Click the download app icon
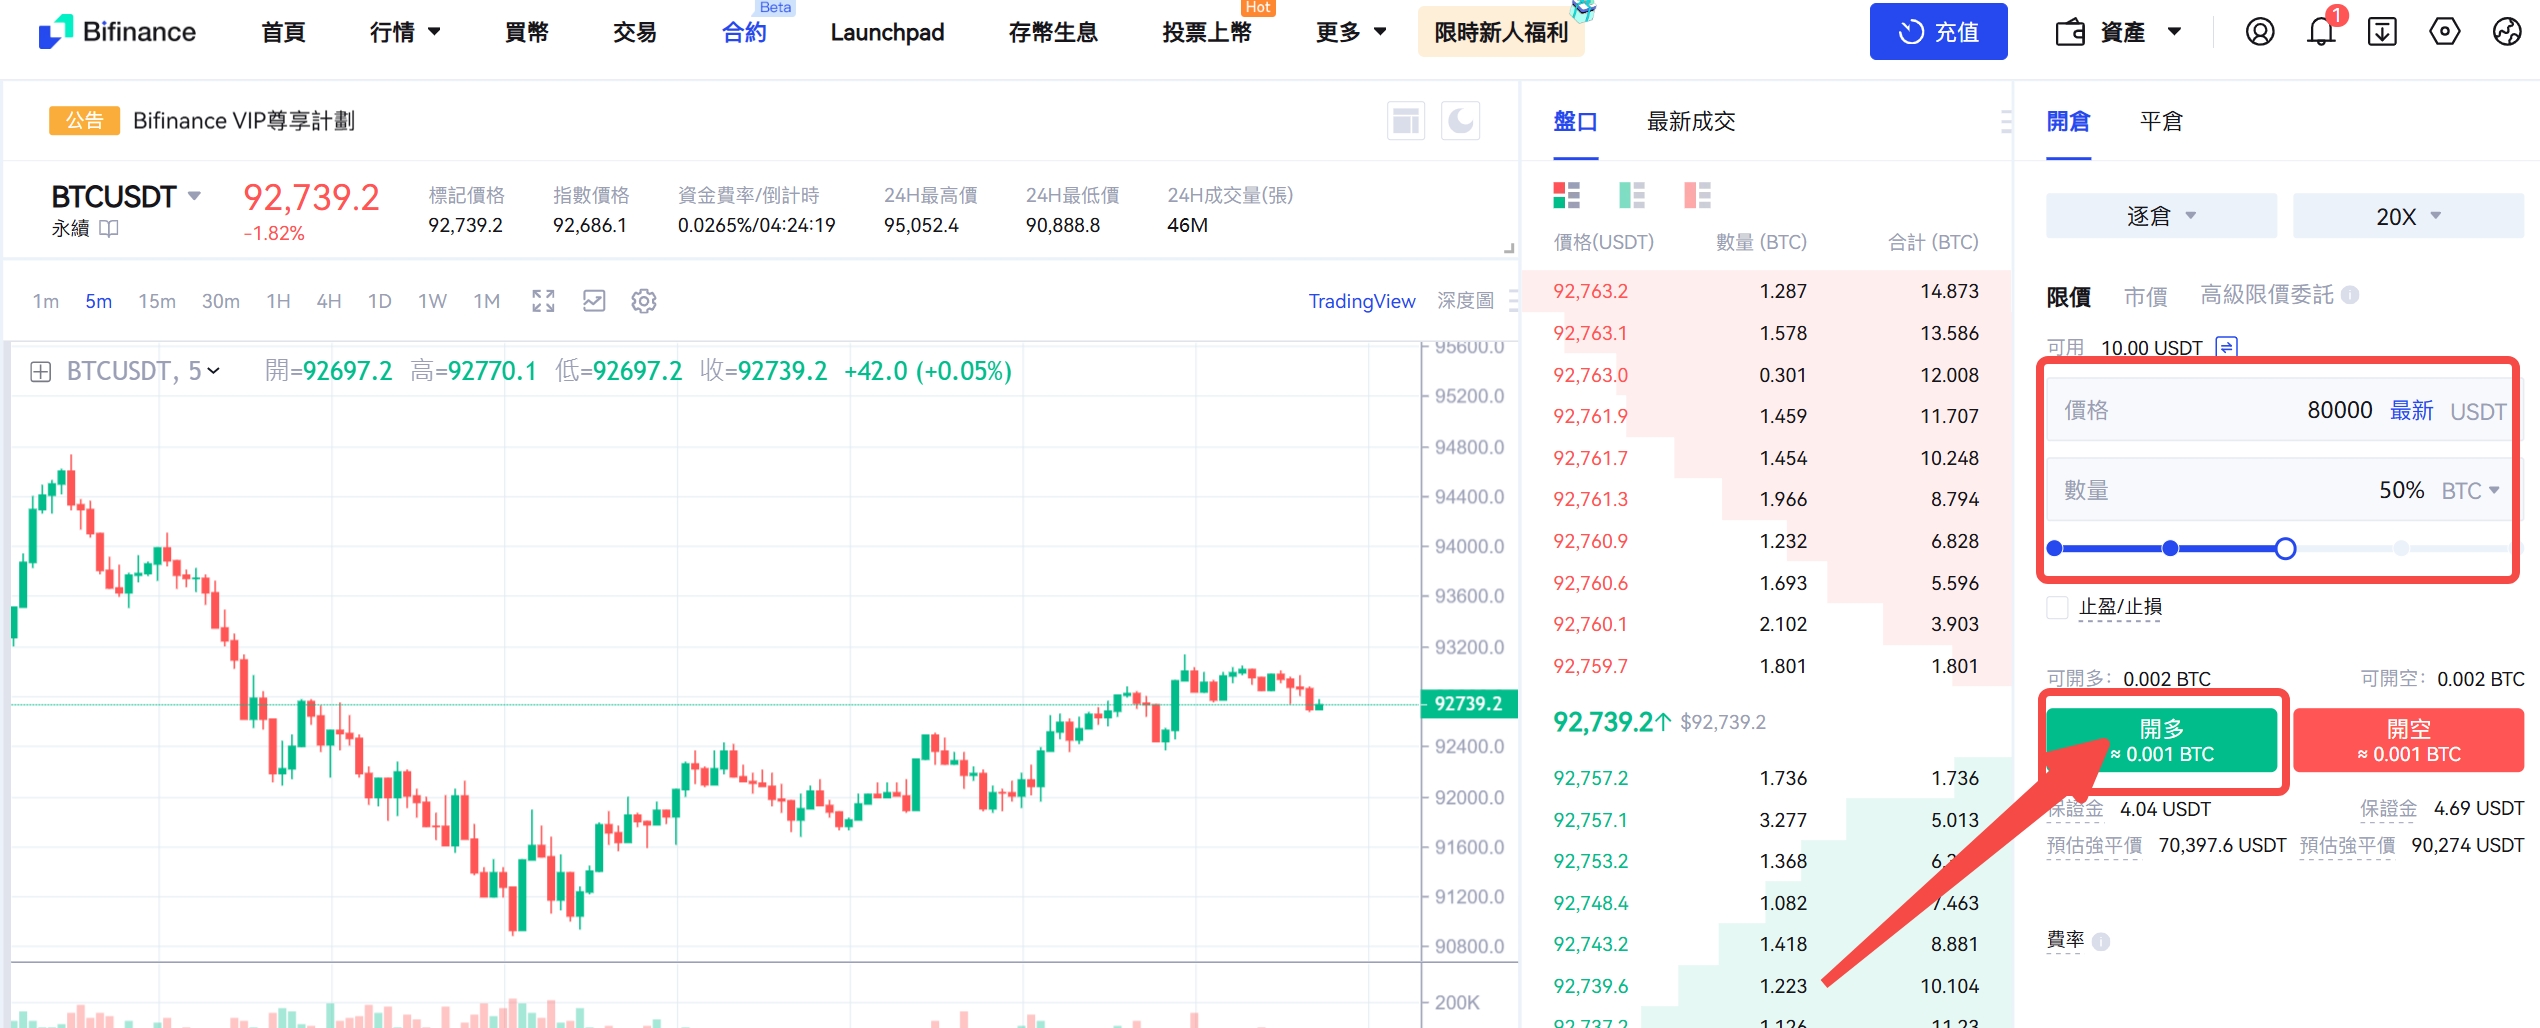 coord(2382,32)
